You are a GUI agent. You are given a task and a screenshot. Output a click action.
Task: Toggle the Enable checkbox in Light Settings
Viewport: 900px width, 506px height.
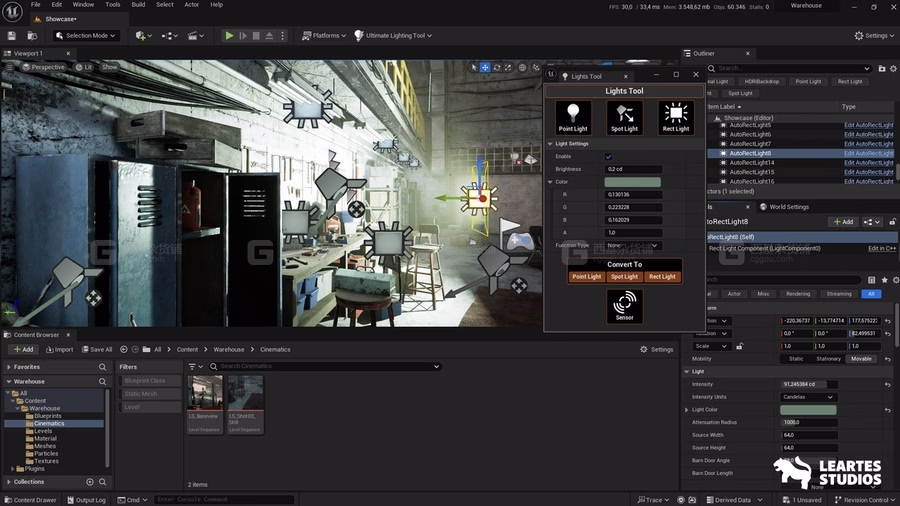point(608,157)
